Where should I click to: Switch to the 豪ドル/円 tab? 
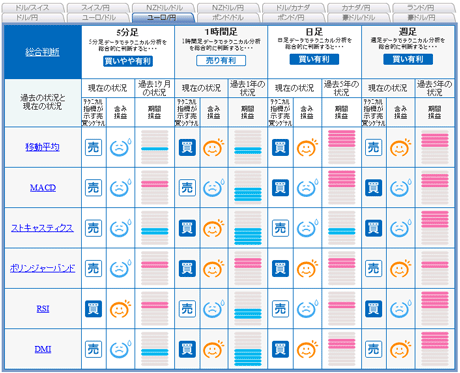423,17
